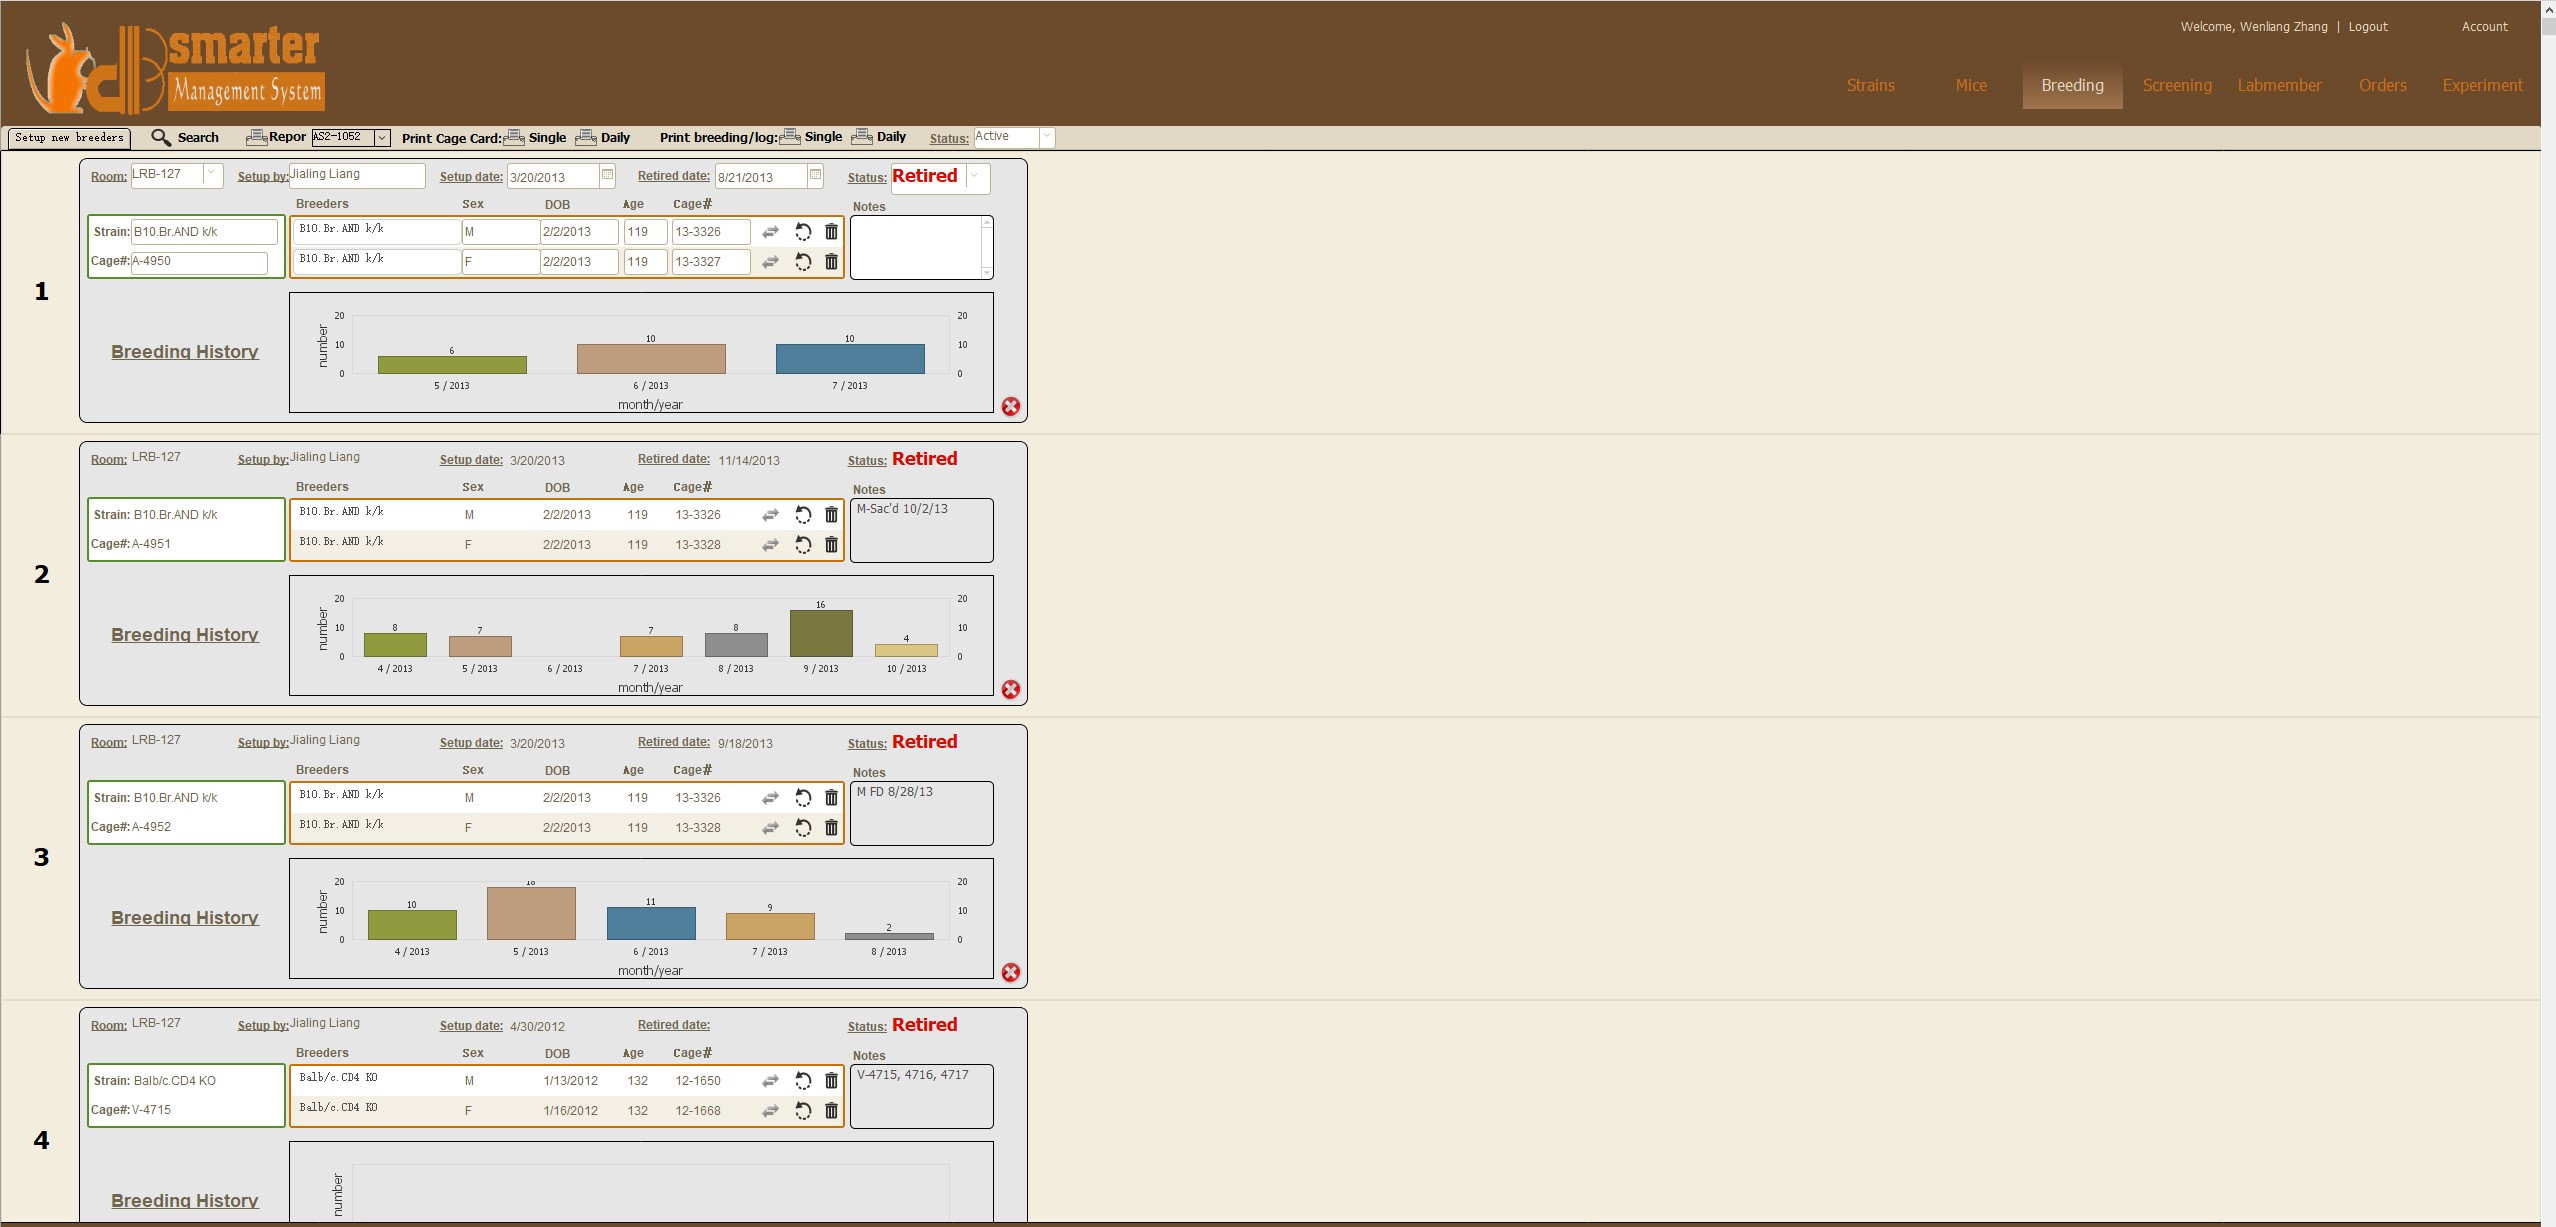Print daily breeding log printer icon
Viewport: 2556px width, 1227px height.
tap(862, 137)
